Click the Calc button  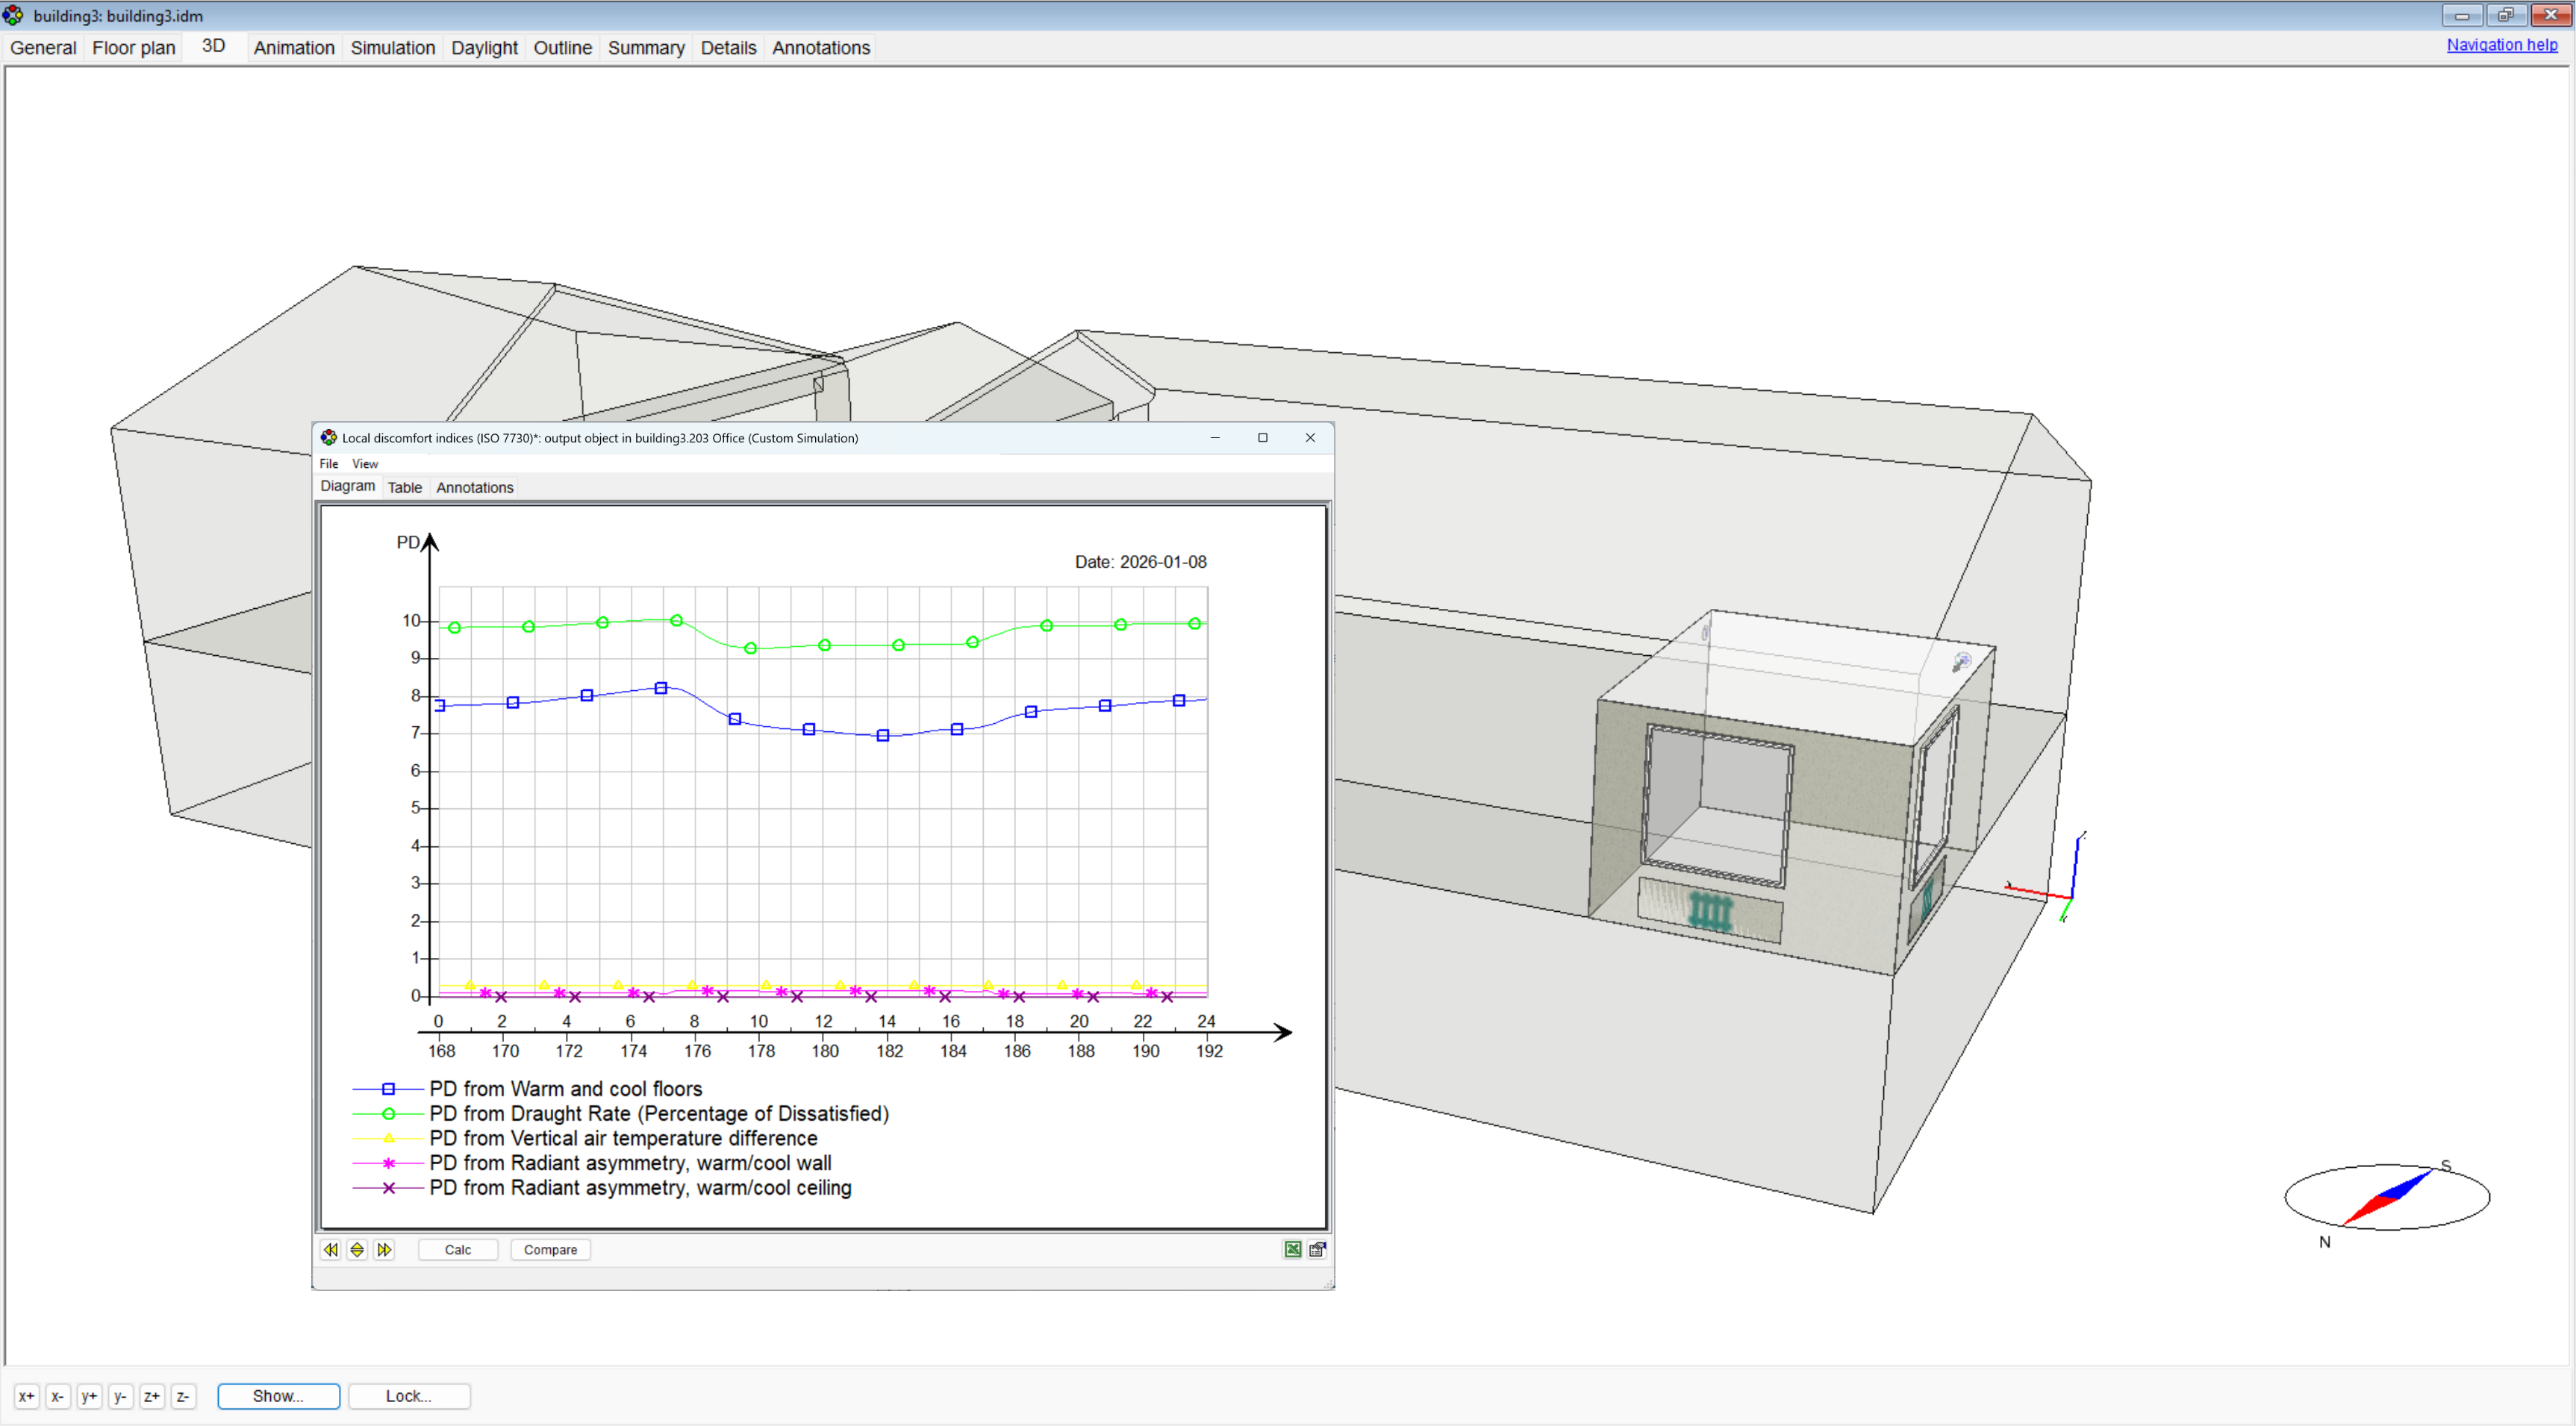pos(458,1249)
